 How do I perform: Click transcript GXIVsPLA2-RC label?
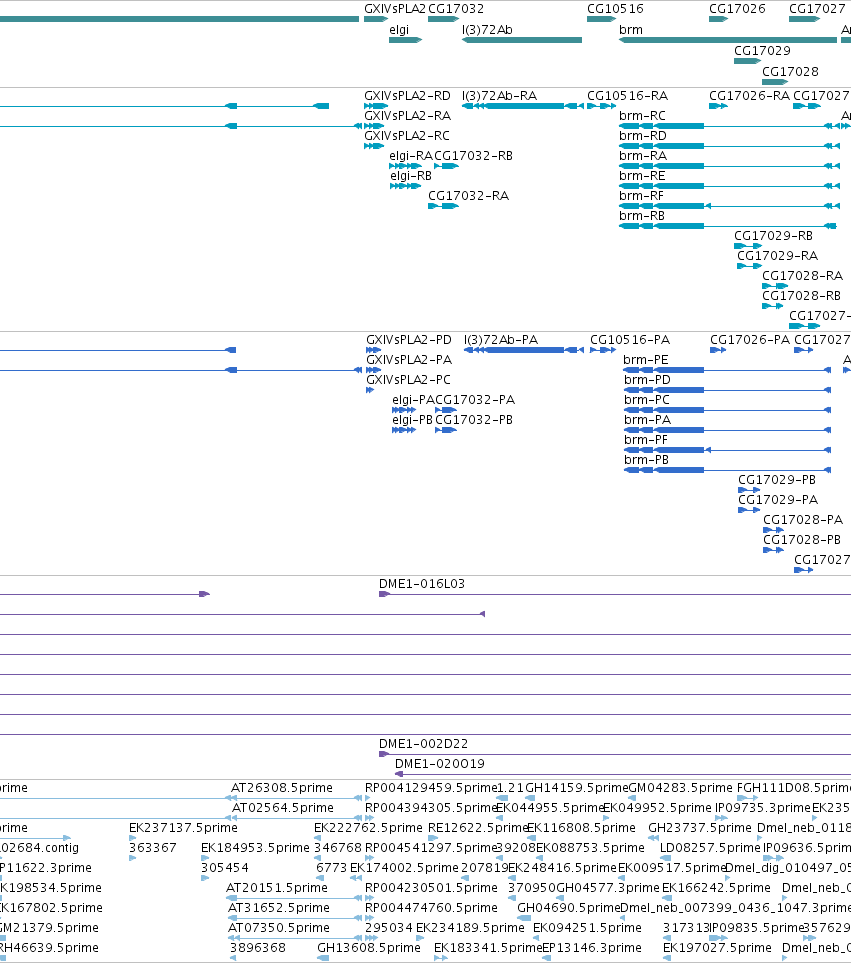click(x=406, y=136)
